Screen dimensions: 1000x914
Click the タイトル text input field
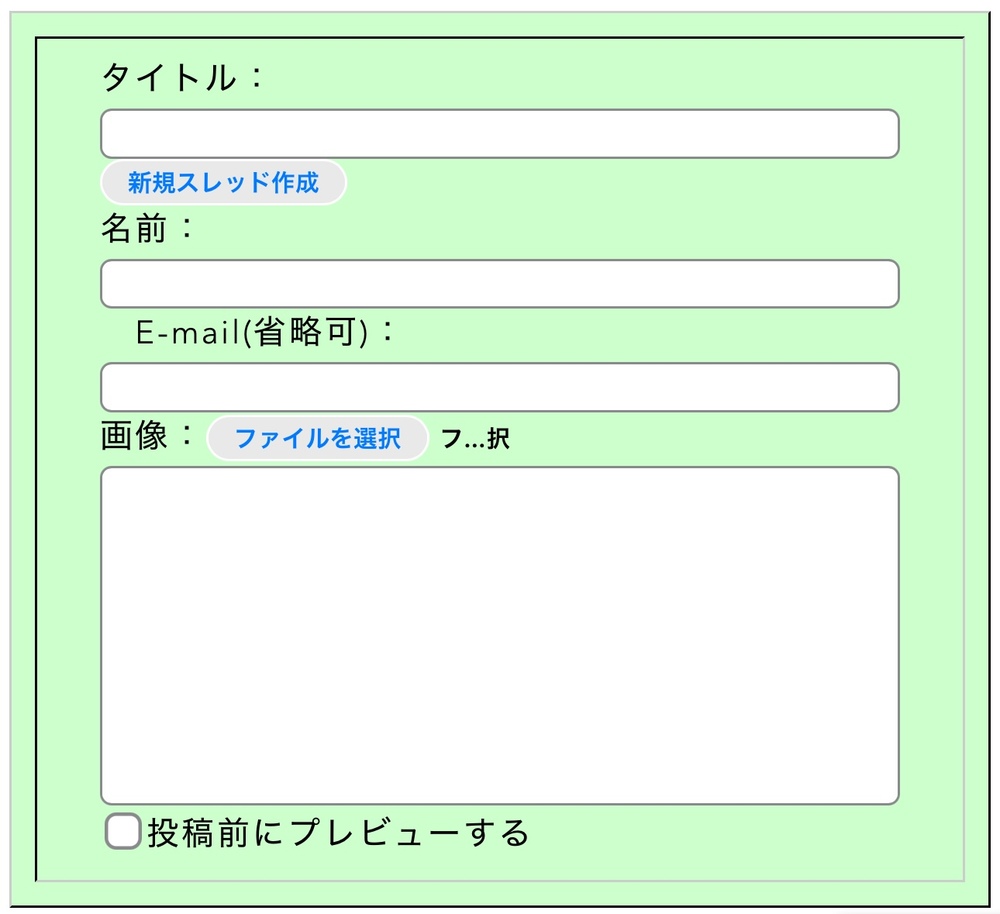pyautogui.click(x=499, y=134)
